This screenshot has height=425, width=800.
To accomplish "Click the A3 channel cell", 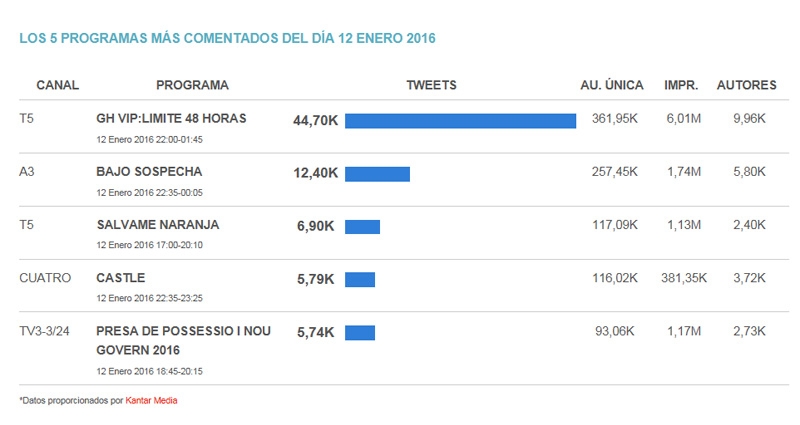I will pyautogui.click(x=27, y=172).
